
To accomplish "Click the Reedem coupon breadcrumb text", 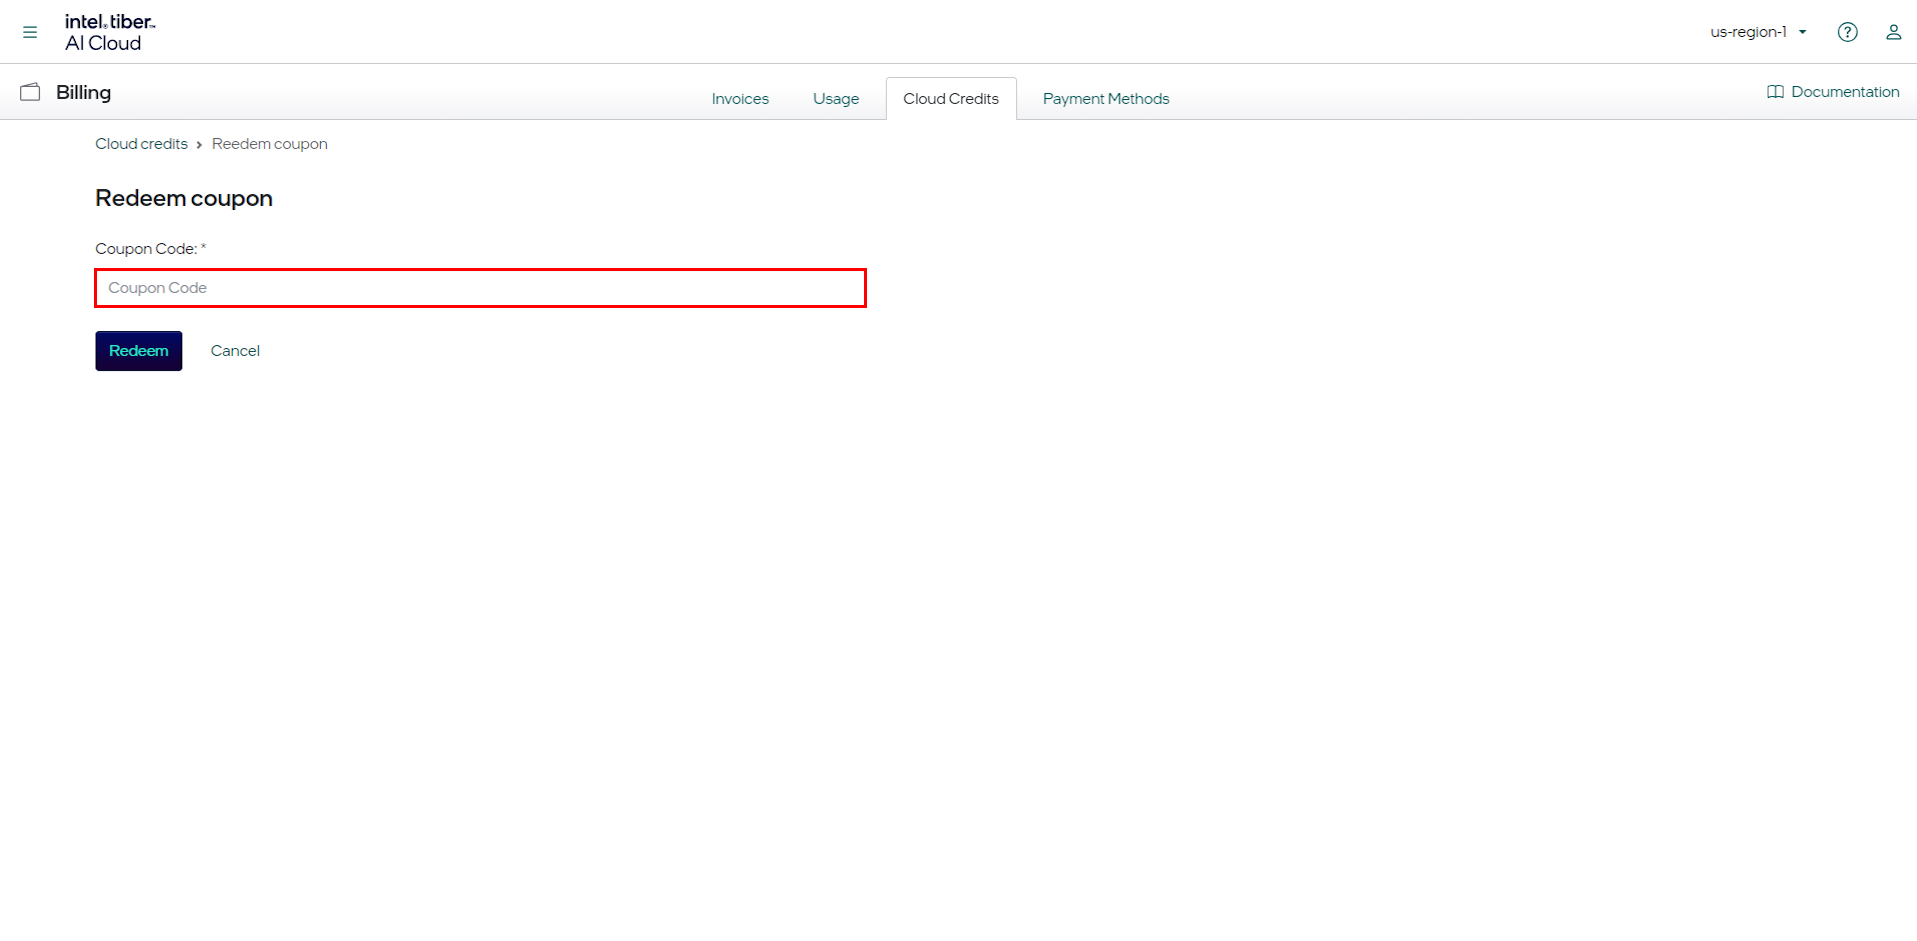I will tap(270, 144).
